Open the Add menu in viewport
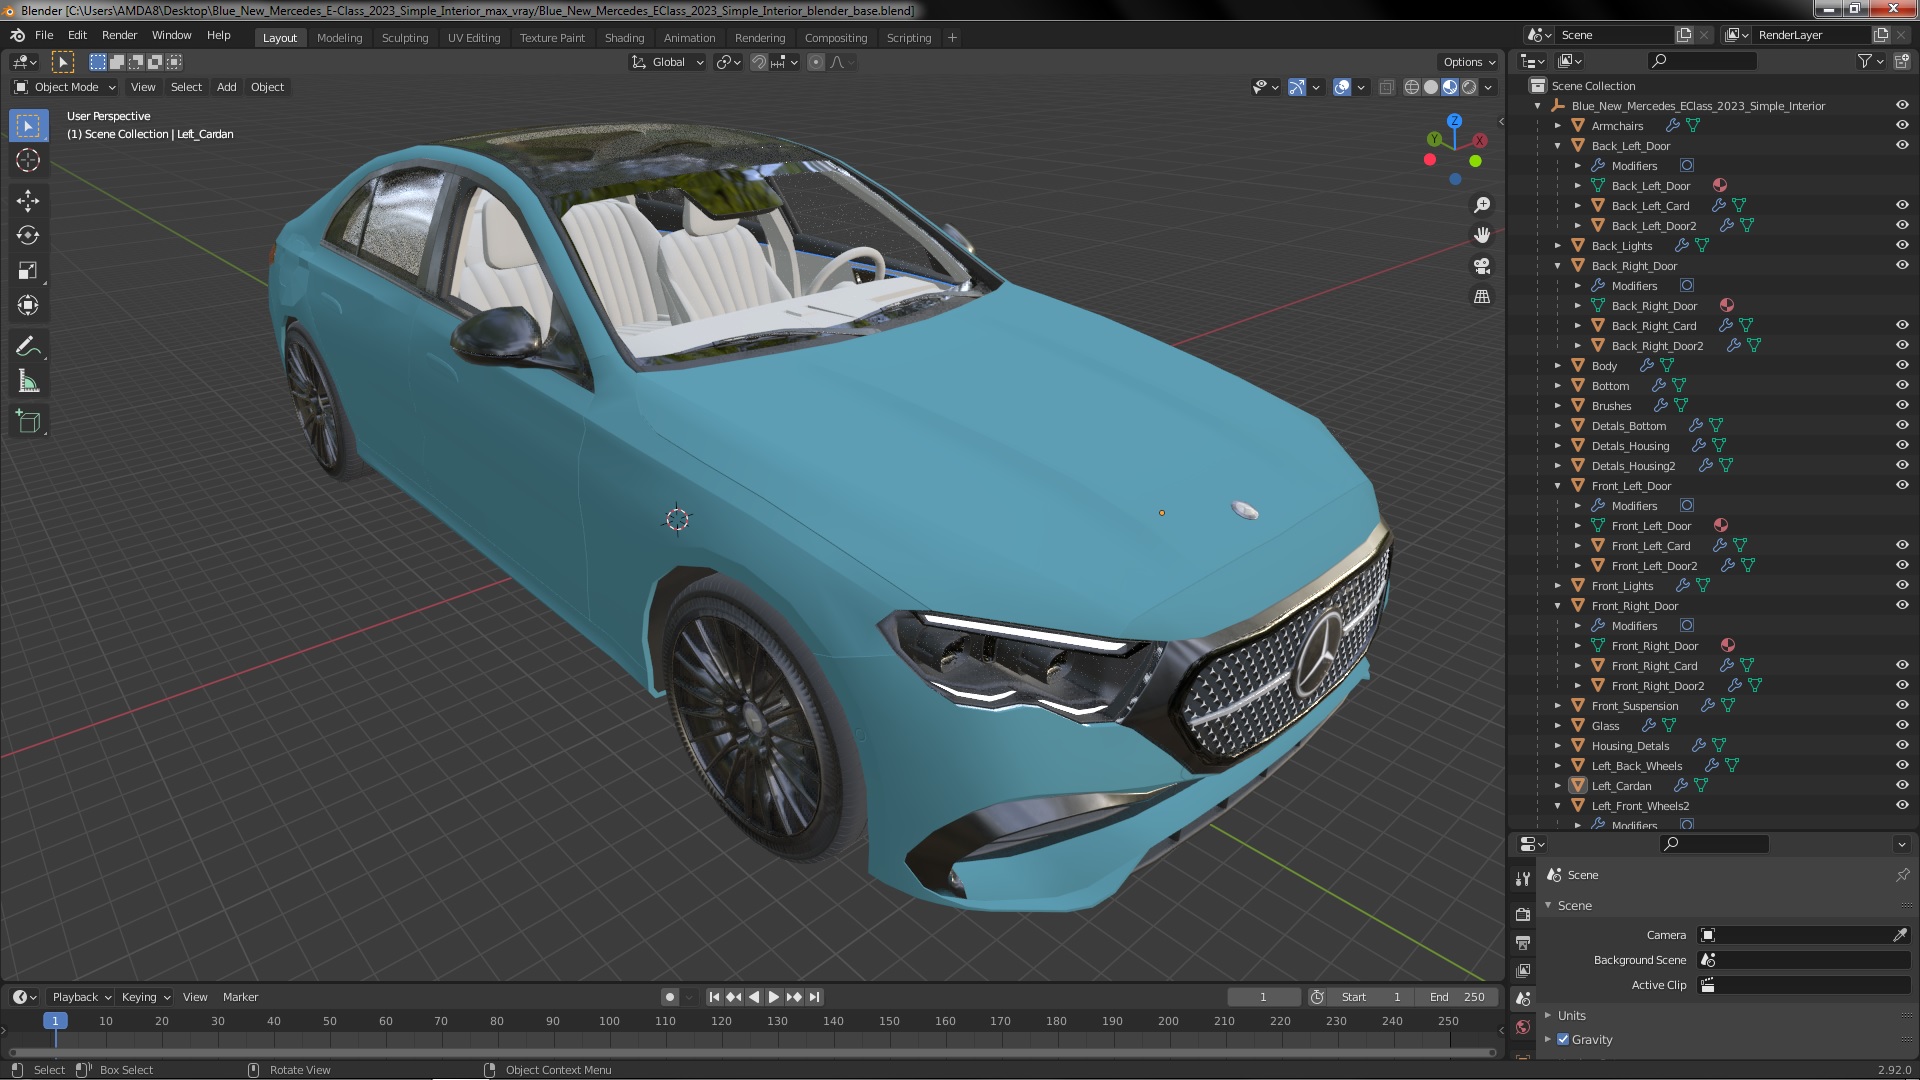1920x1080 pixels. tap(227, 87)
